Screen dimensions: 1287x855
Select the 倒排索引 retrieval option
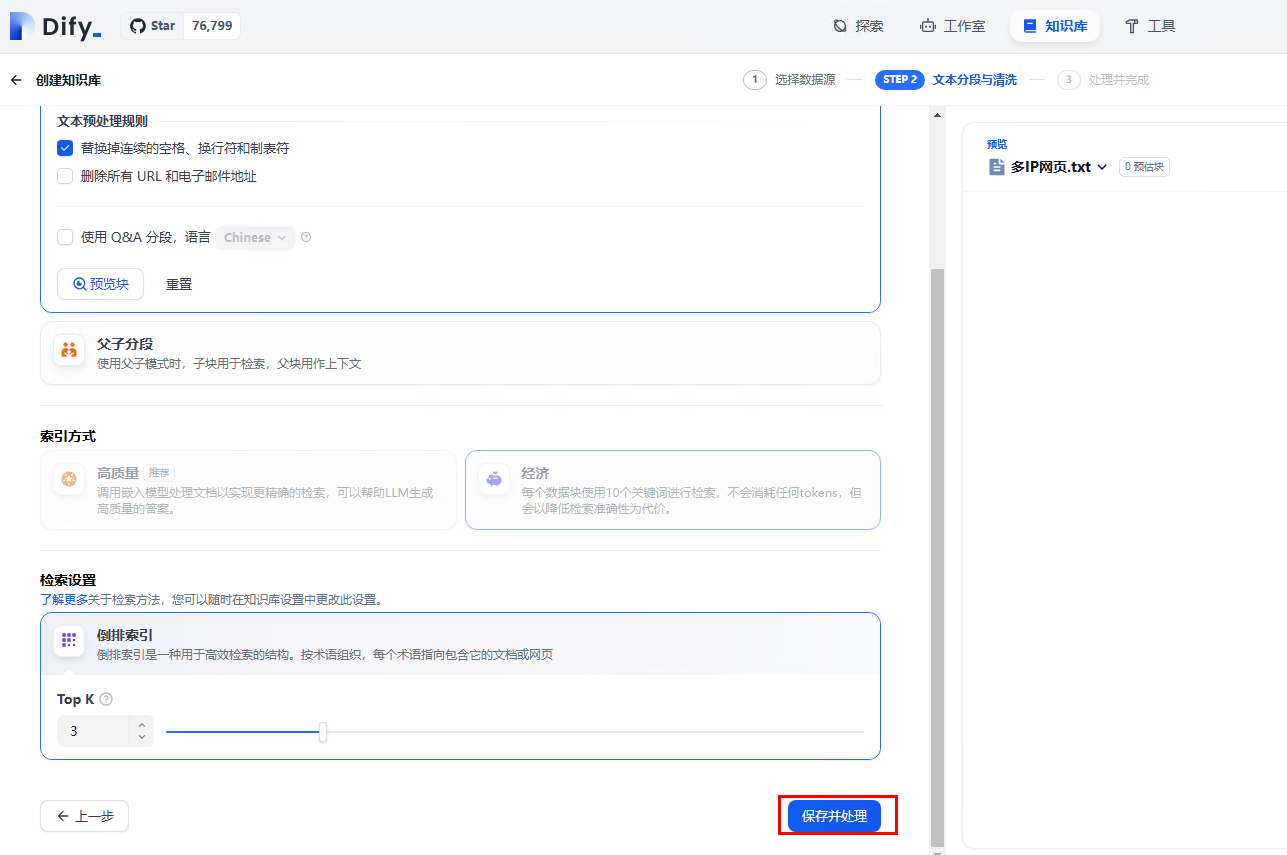pyautogui.click(x=460, y=644)
